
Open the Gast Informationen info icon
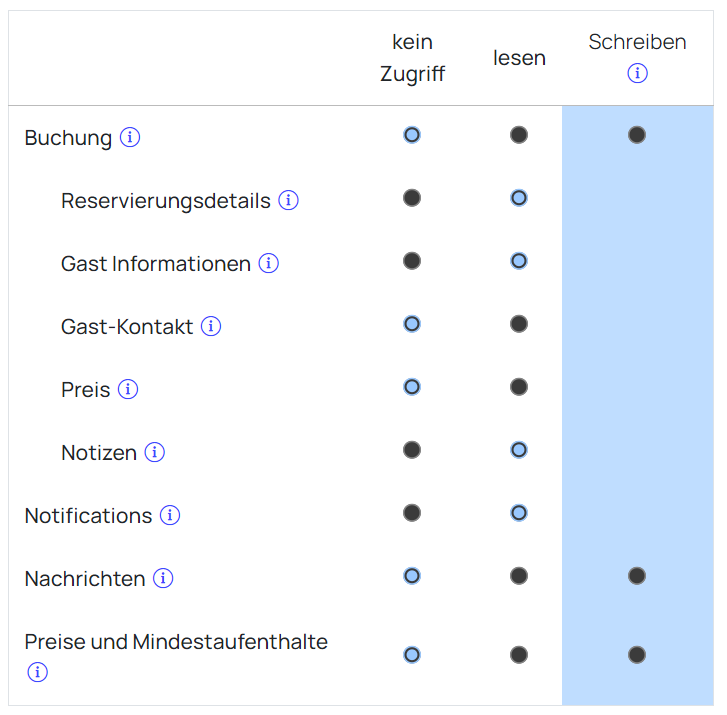268,264
